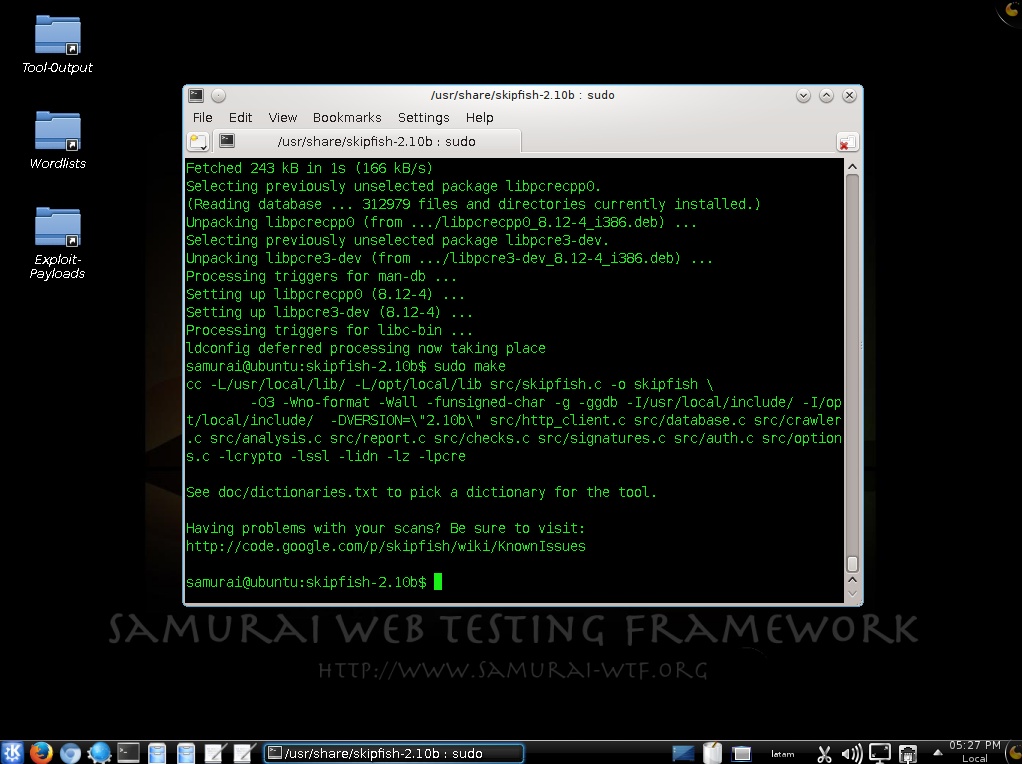1022x764 pixels.
Task: Open the first file cabinet icon in the taskbar
Action: tap(156, 753)
